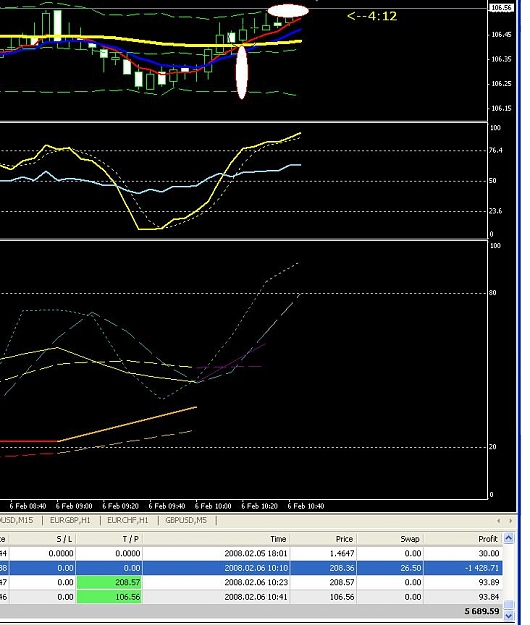Switch to the EURGBP,H1 chart tab

(70, 520)
